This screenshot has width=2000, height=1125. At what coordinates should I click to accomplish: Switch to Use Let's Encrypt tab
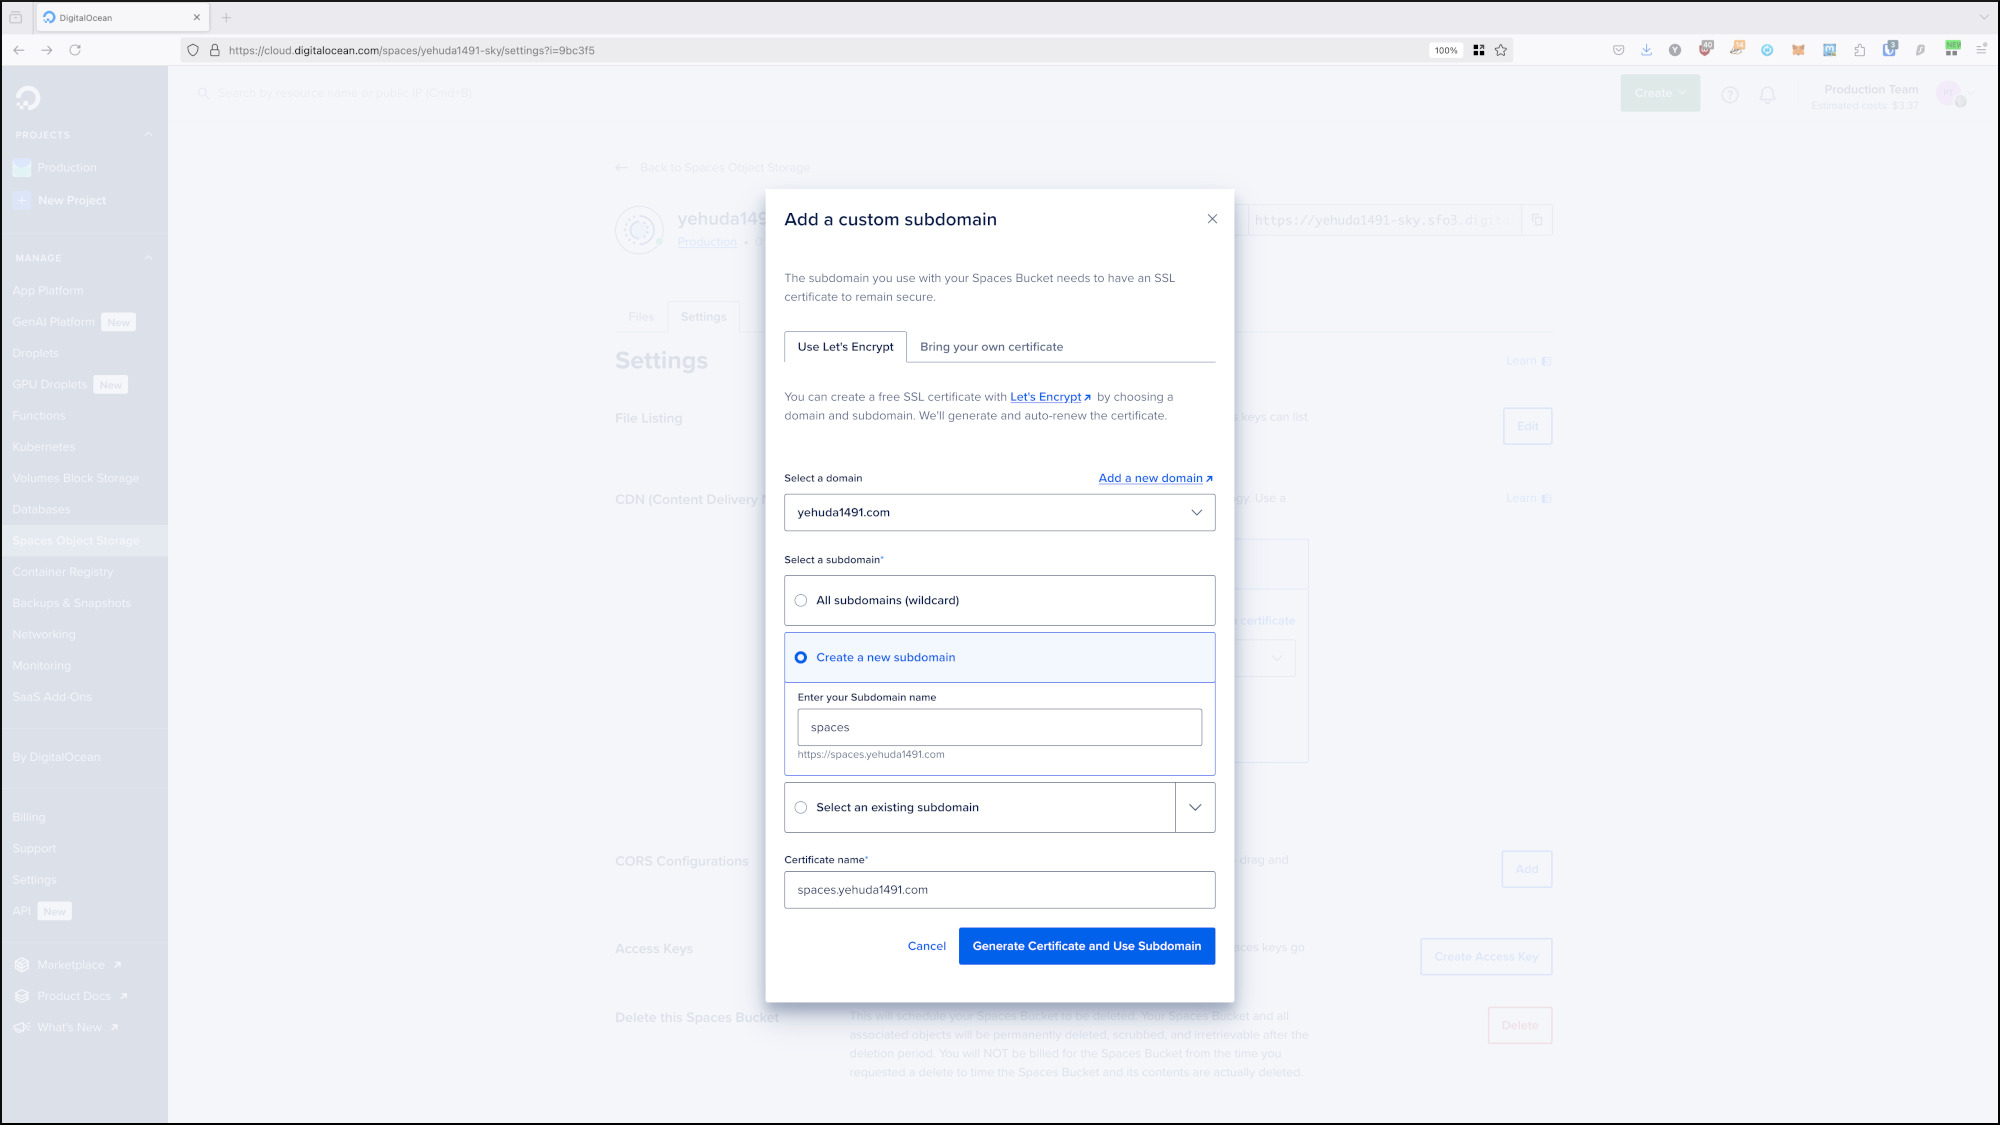click(x=845, y=347)
